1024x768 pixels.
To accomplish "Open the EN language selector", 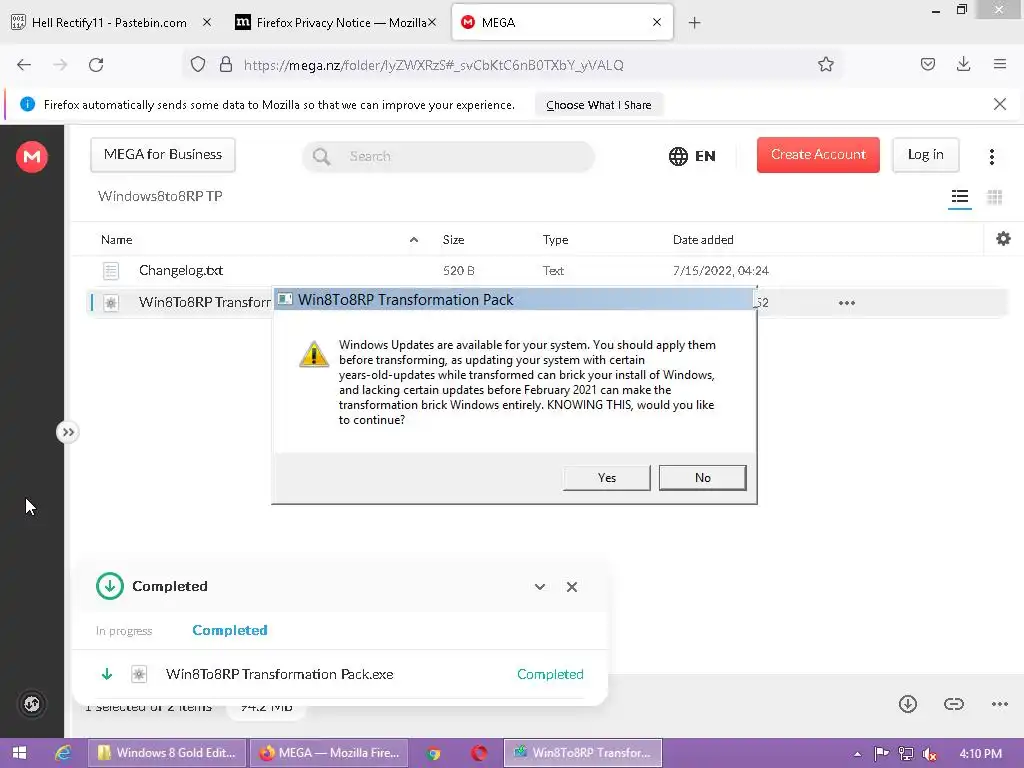I will (692, 156).
